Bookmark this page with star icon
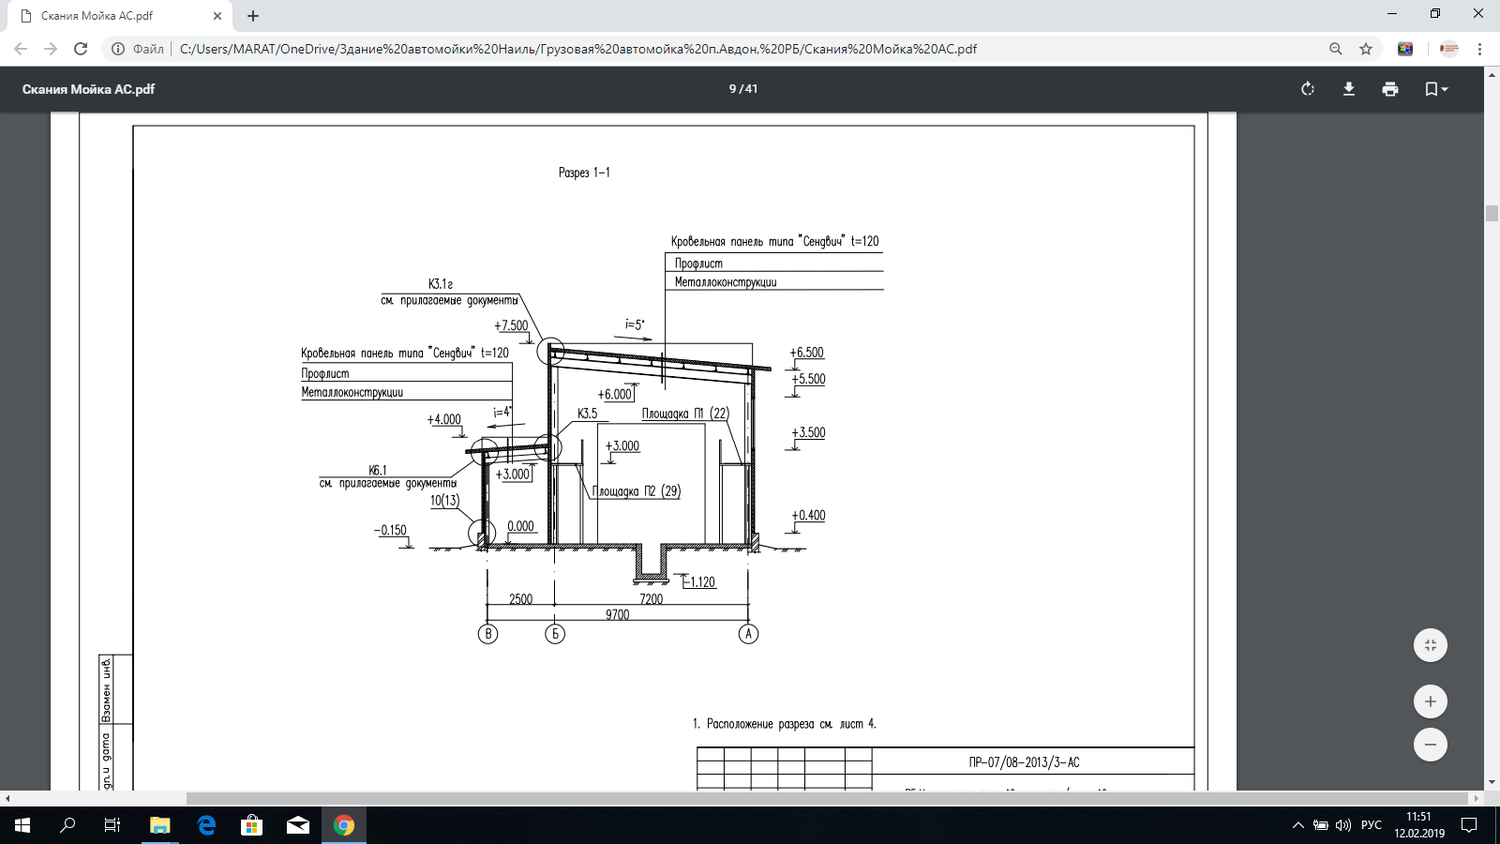This screenshot has width=1500, height=844. [x=1366, y=49]
